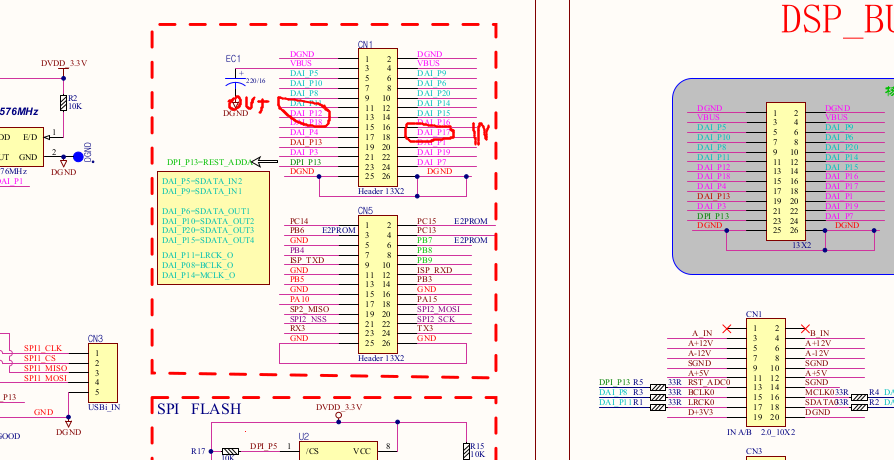
Task: Select the E/D pin of the oscillator
Action: pyautogui.click(x=30, y=137)
